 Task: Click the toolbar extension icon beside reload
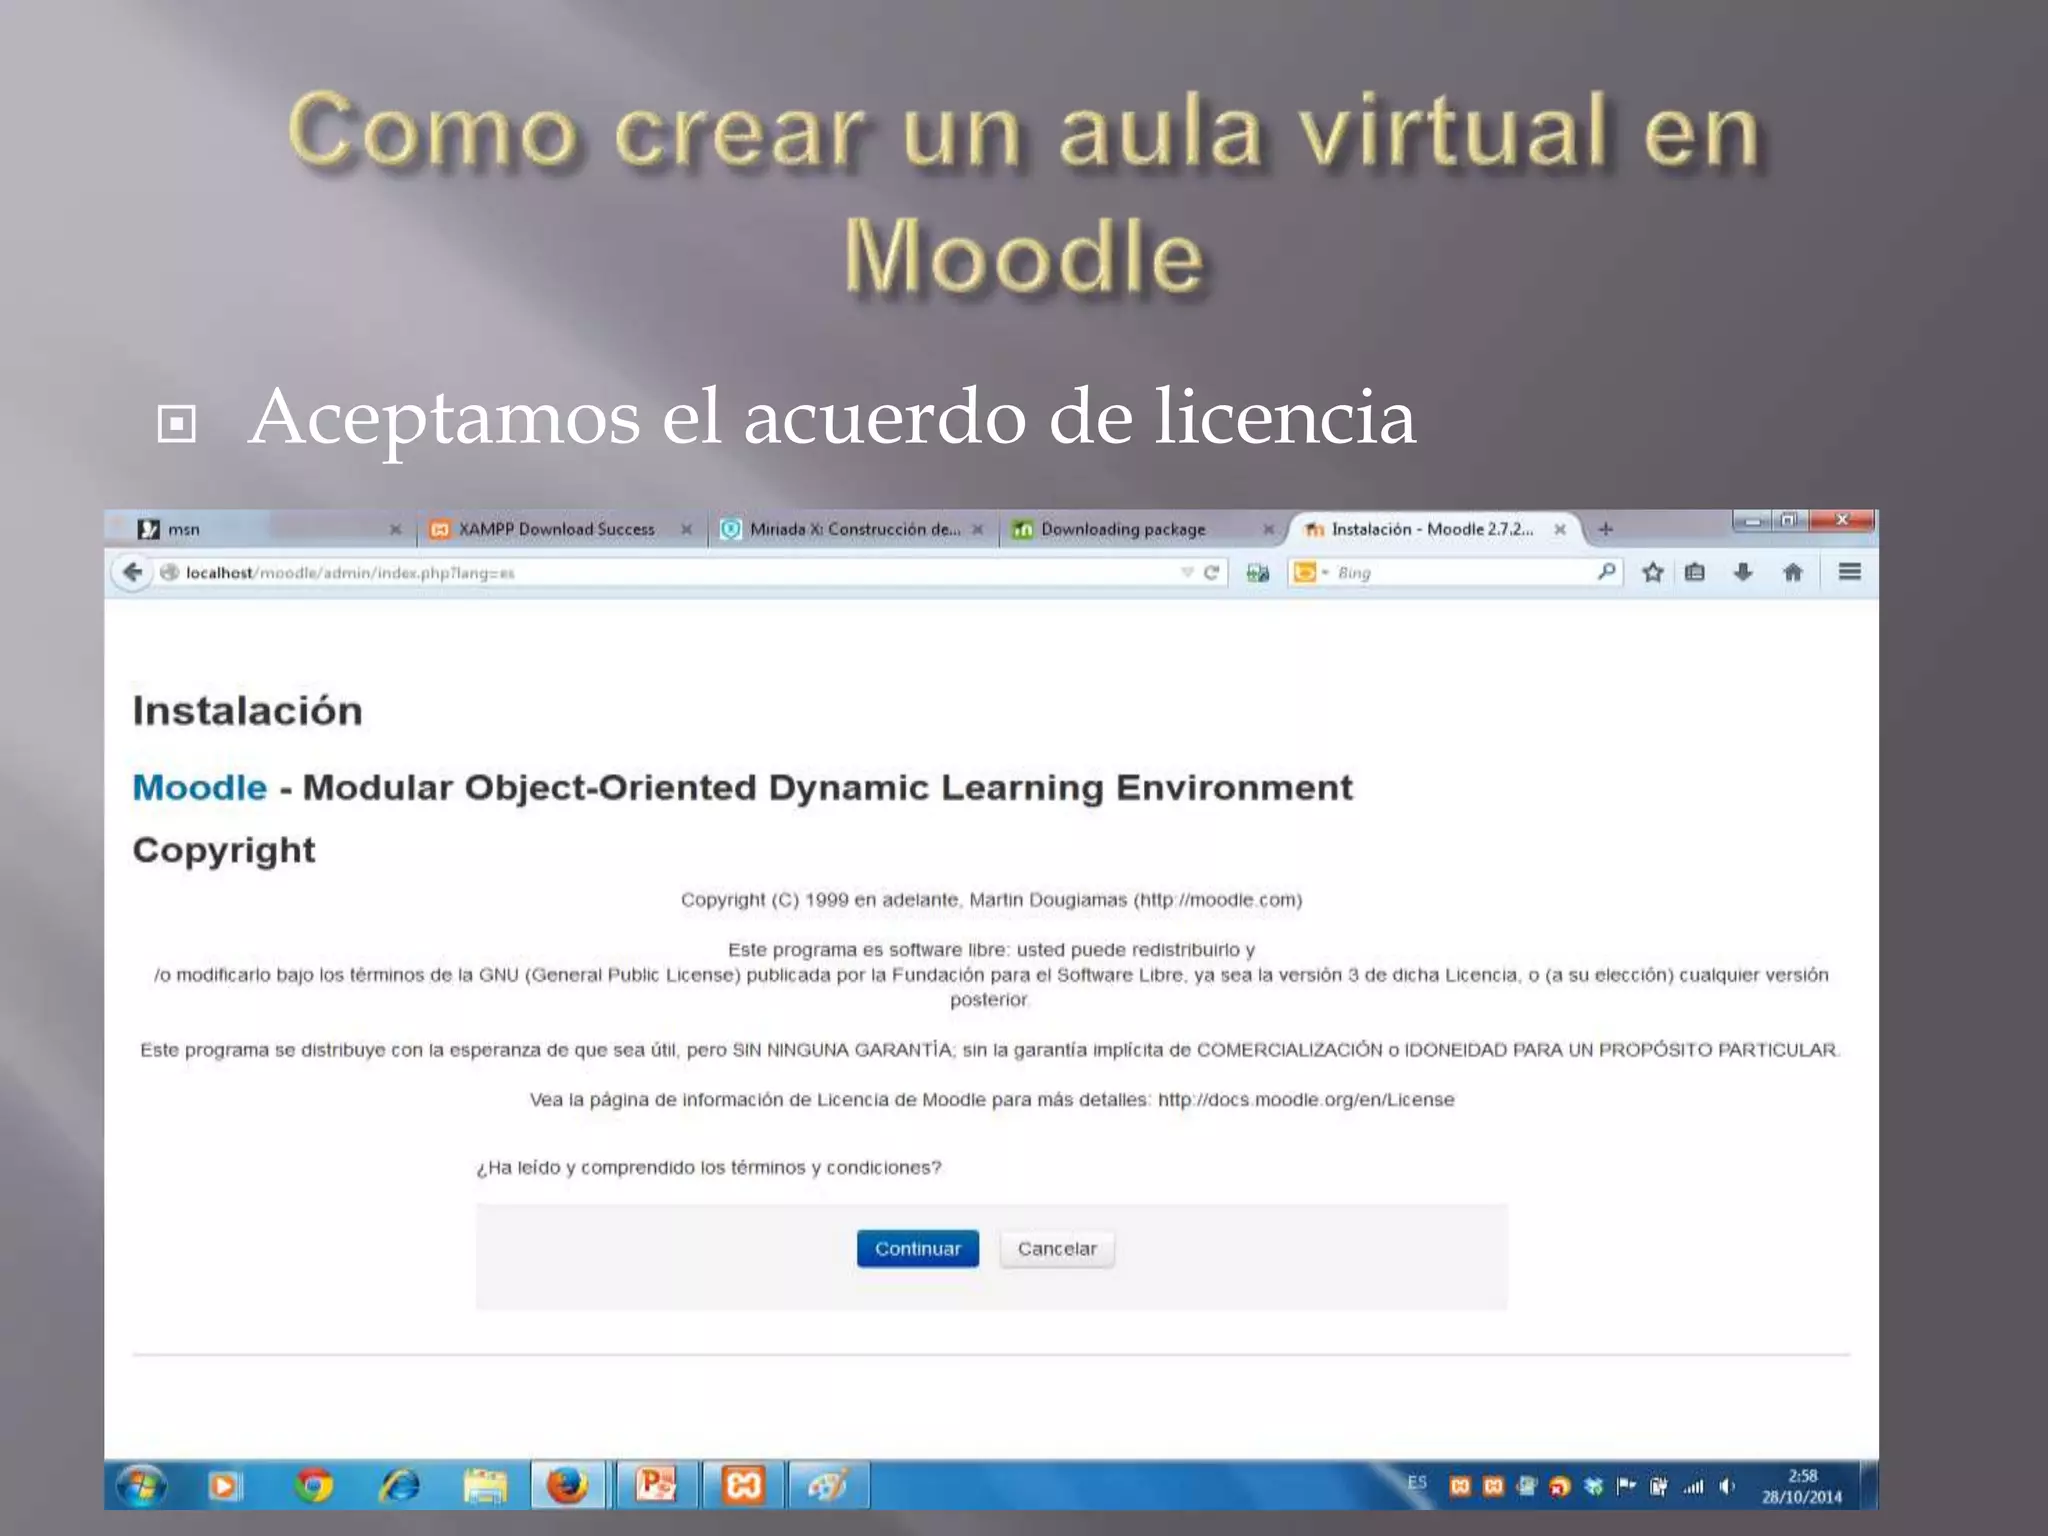pos(1257,573)
